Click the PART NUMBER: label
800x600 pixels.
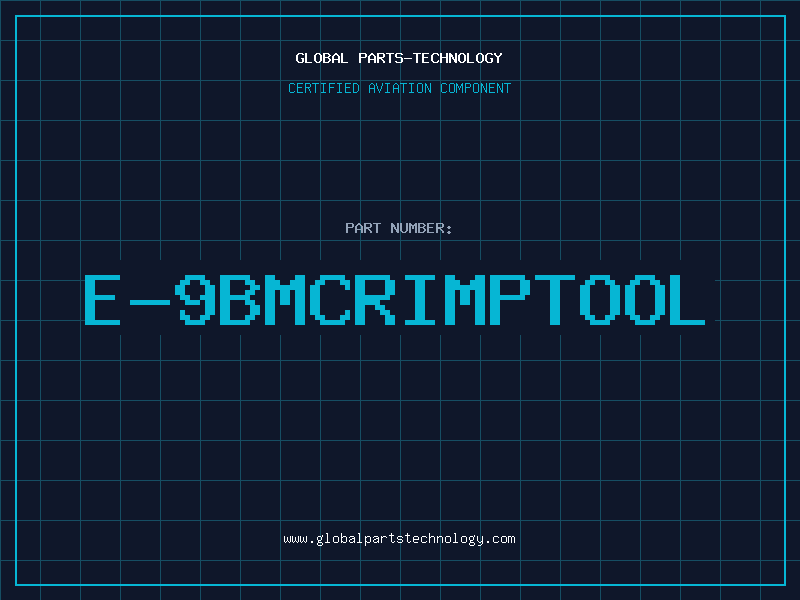pyautogui.click(x=399, y=228)
